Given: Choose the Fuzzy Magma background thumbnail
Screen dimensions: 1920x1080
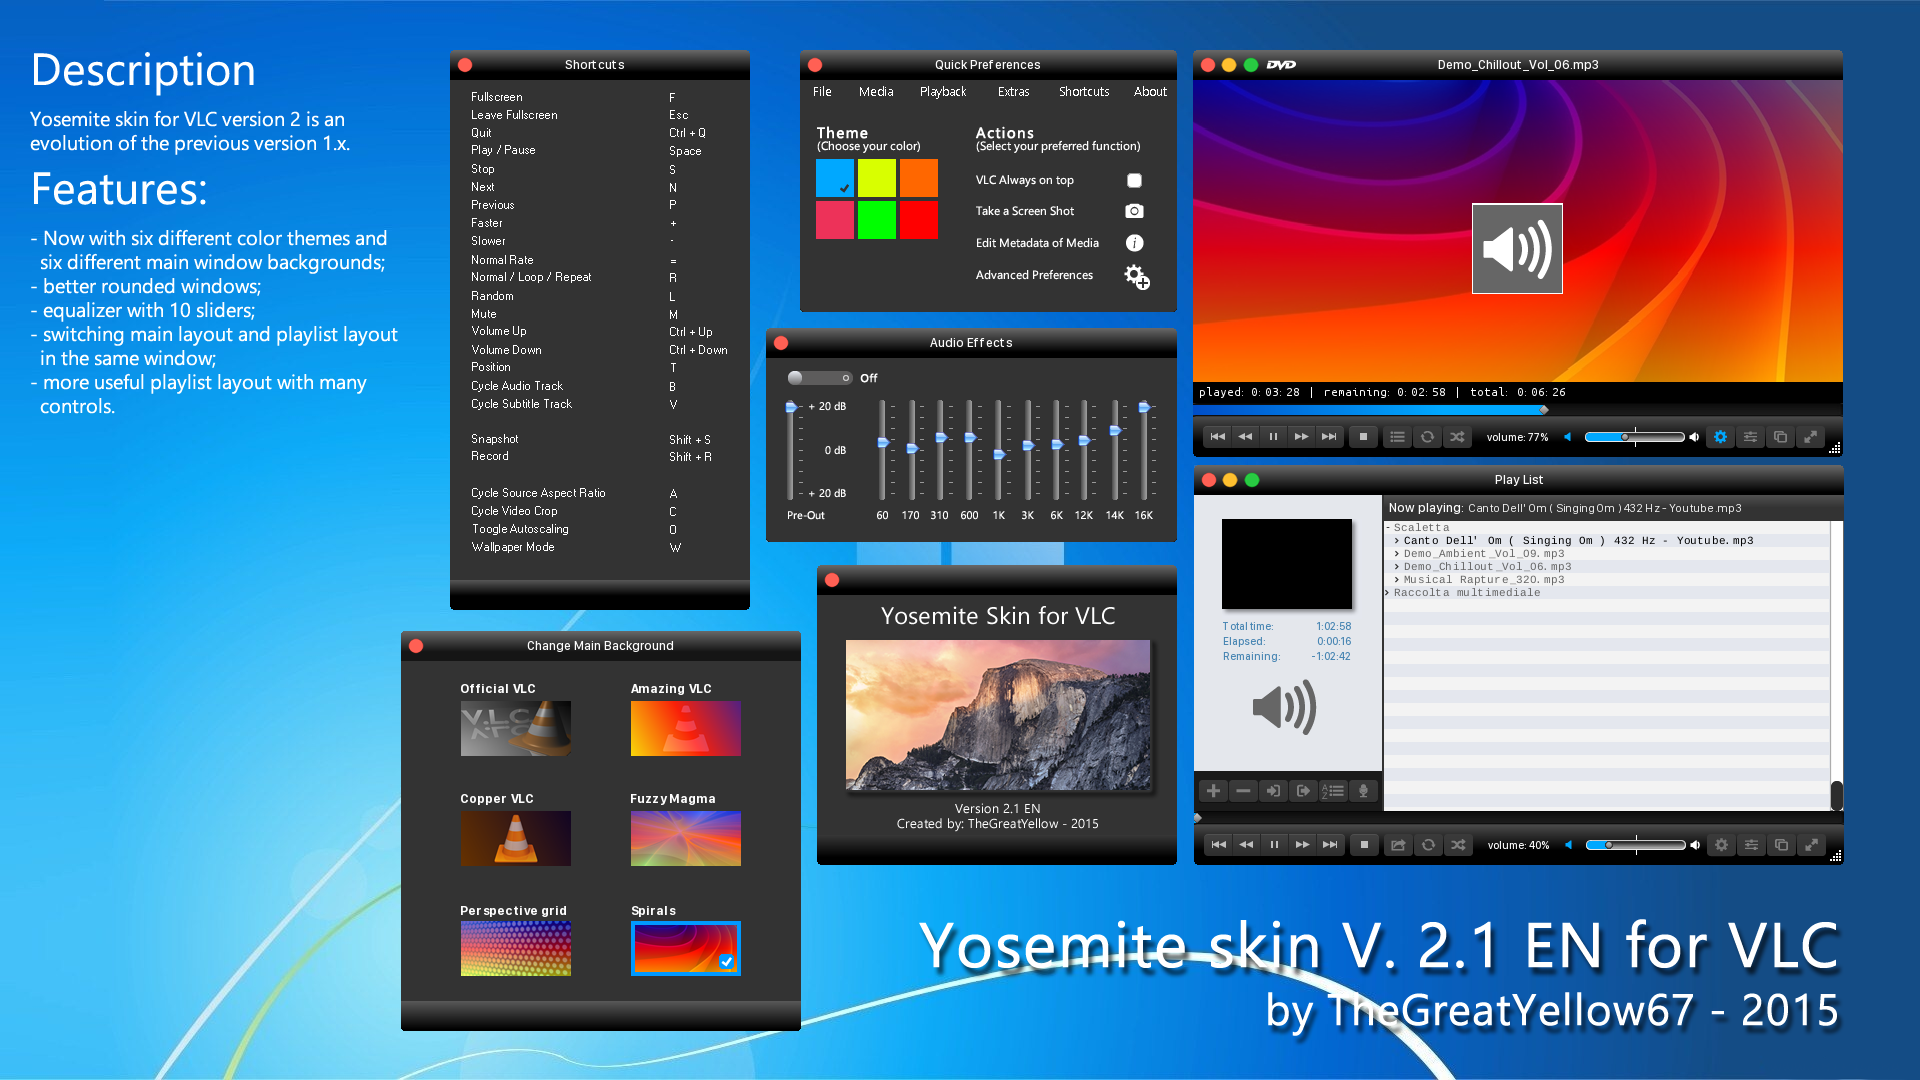Looking at the screenshot, I should (686, 838).
